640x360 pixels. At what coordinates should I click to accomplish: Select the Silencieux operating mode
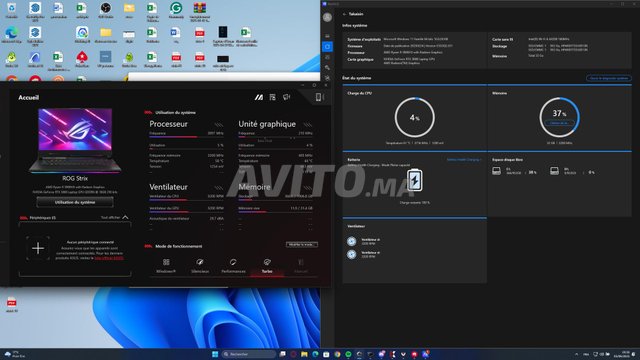click(200, 266)
